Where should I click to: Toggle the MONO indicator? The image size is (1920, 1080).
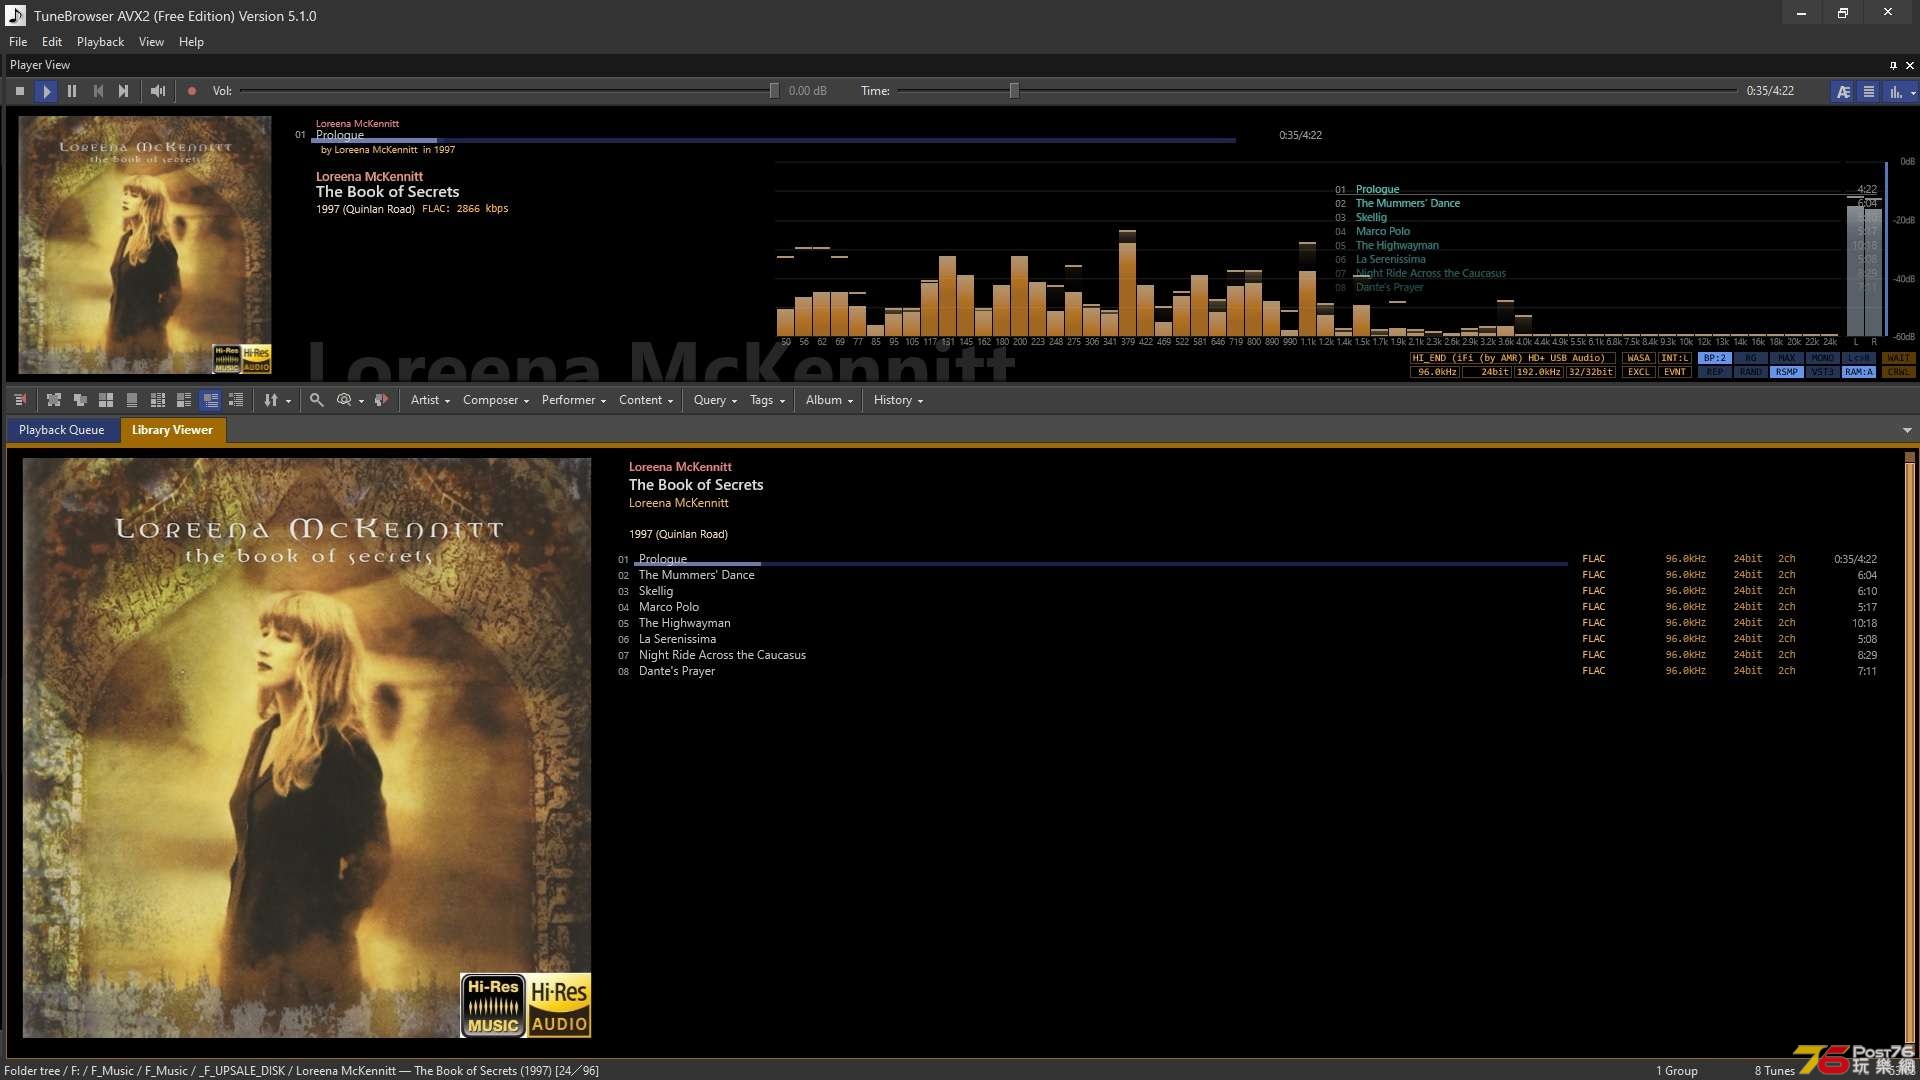coord(1822,358)
